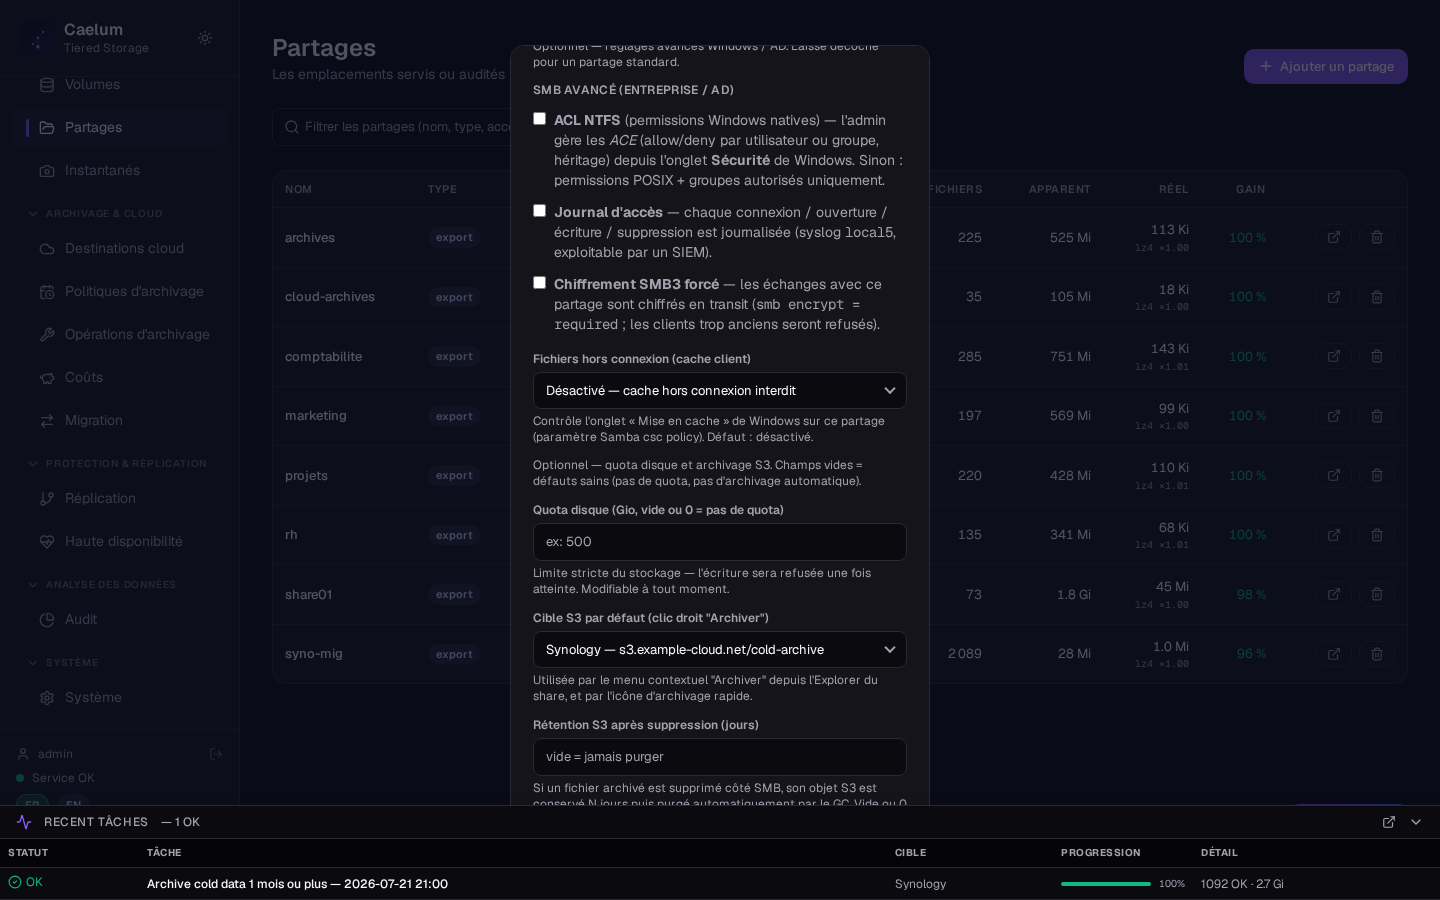Viewport: 1440px width, 900px height.
Task: Sort shares by the Apparent column header
Action: coord(1060,189)
